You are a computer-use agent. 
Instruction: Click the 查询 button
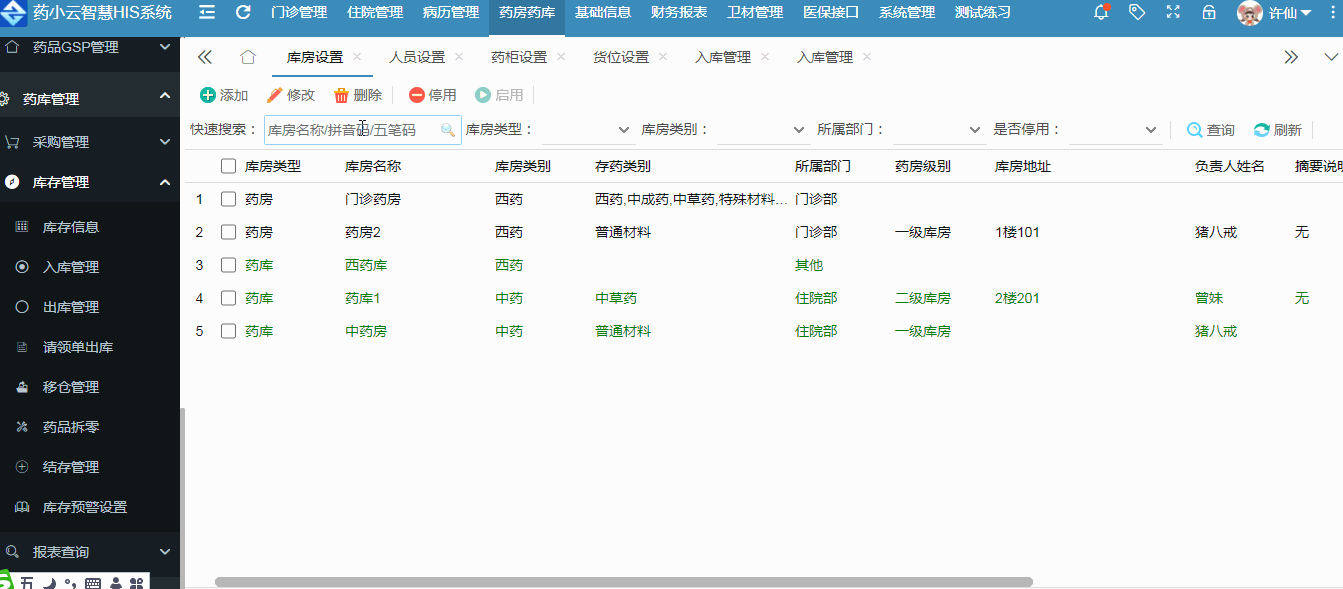click(1211, 130)
